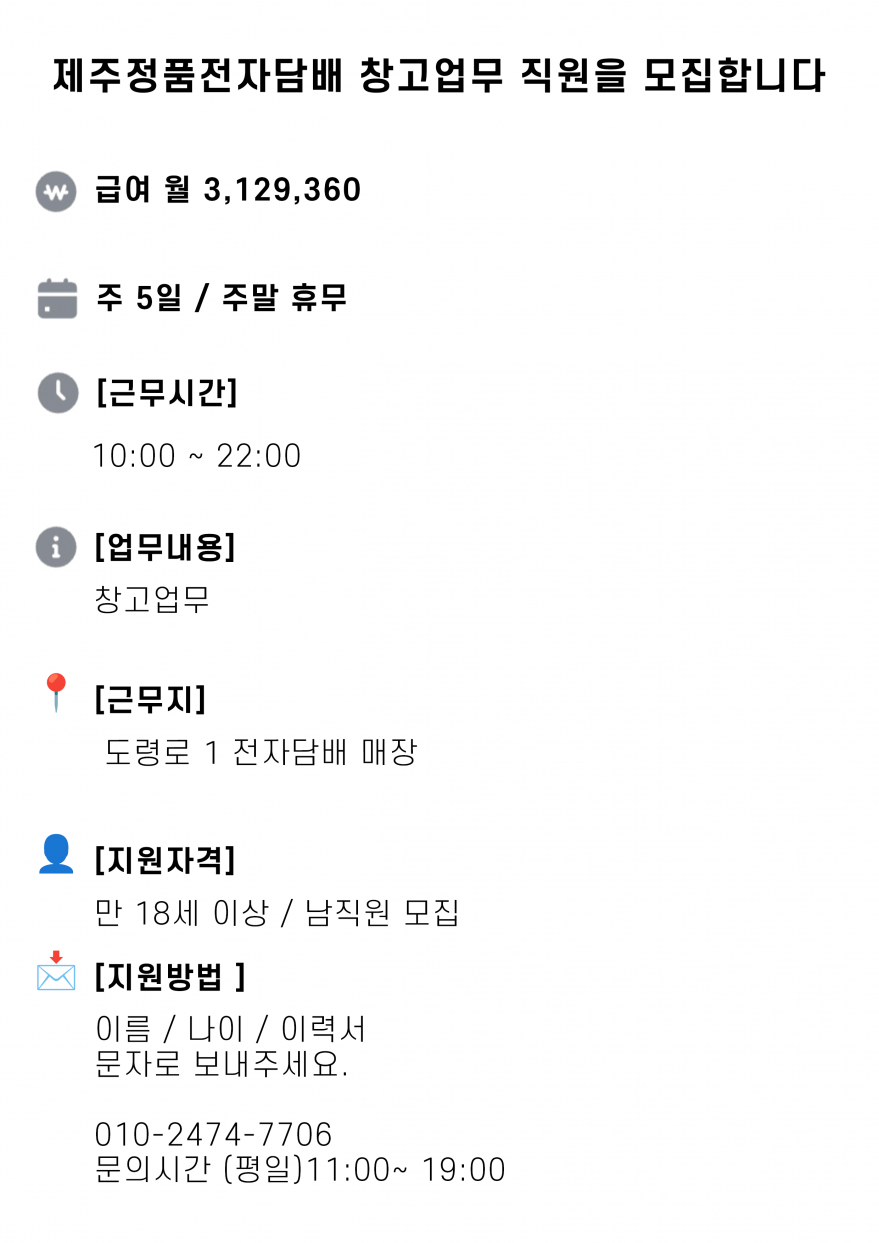Tap the 도령로 1 전자담배 매장 address
The height and width of the screenshot is (1243, 879).
click(x=261, y=752)
